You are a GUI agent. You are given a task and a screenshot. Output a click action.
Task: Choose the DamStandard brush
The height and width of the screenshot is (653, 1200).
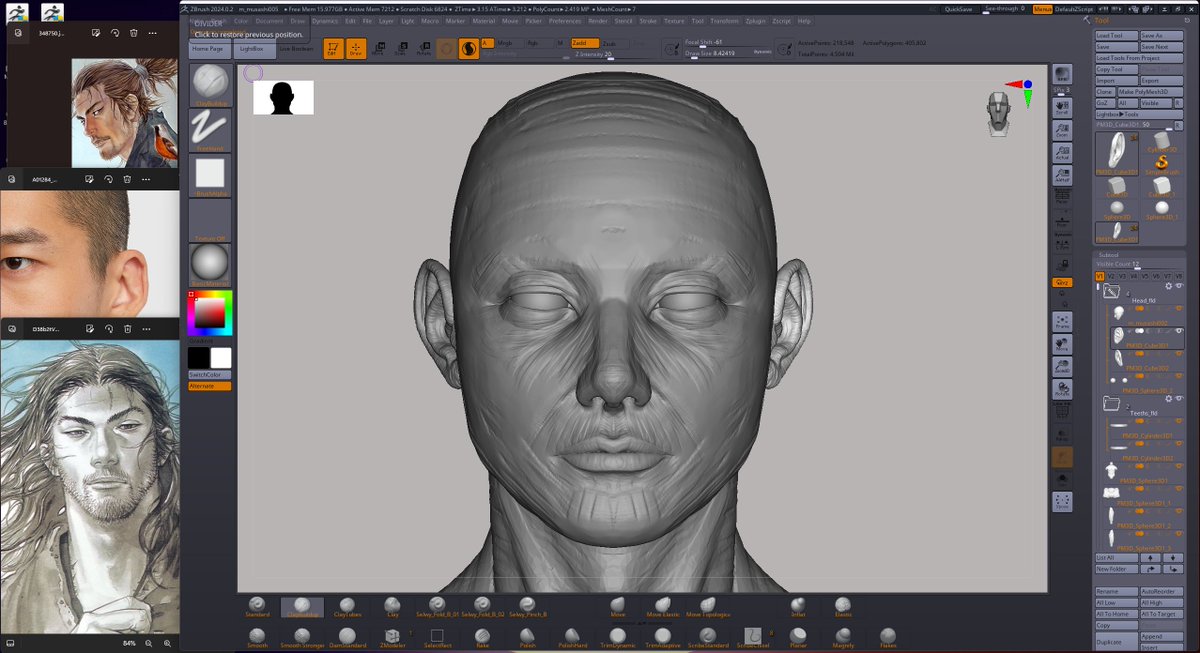tap(347, 638)
